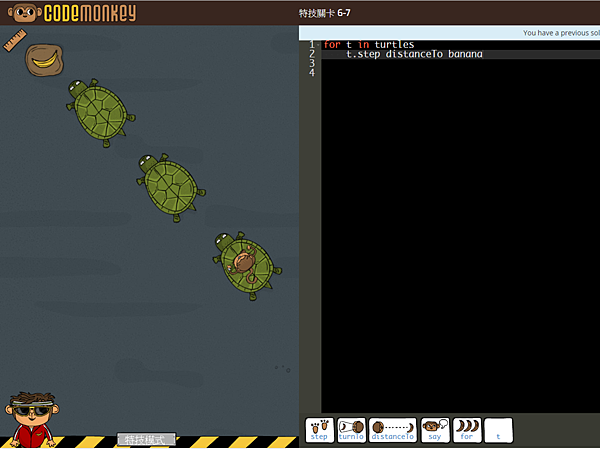
Task: Click the 'for' keyword on line 1
Action: pyautogui.click(x=332, y=44)
